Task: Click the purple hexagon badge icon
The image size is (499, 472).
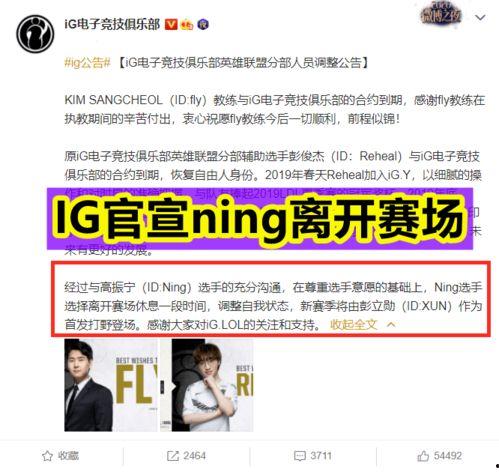Action: [203, 24]
